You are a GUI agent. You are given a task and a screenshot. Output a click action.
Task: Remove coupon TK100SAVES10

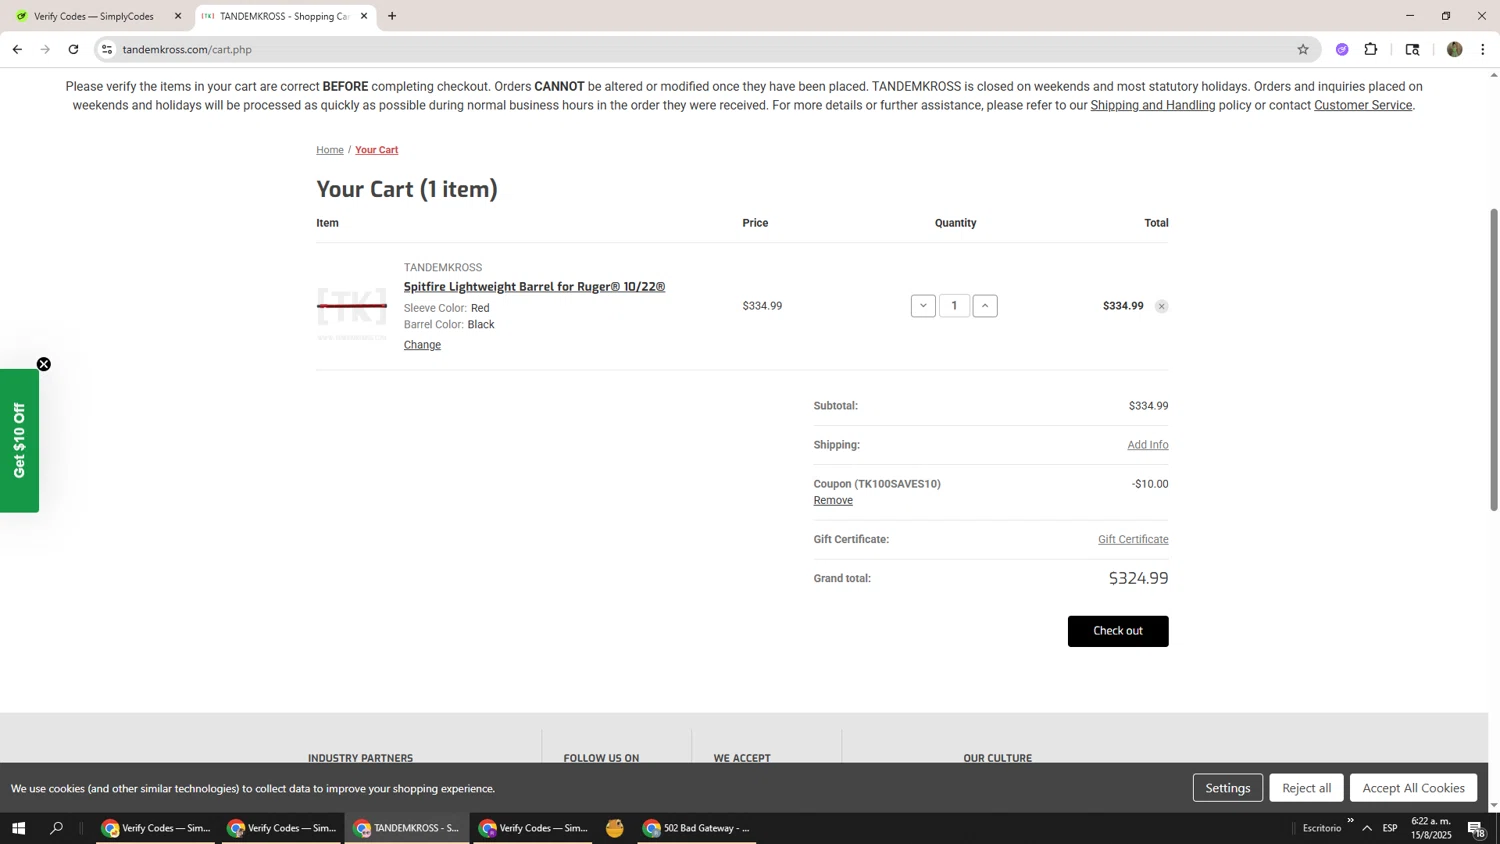click(833, 500)
